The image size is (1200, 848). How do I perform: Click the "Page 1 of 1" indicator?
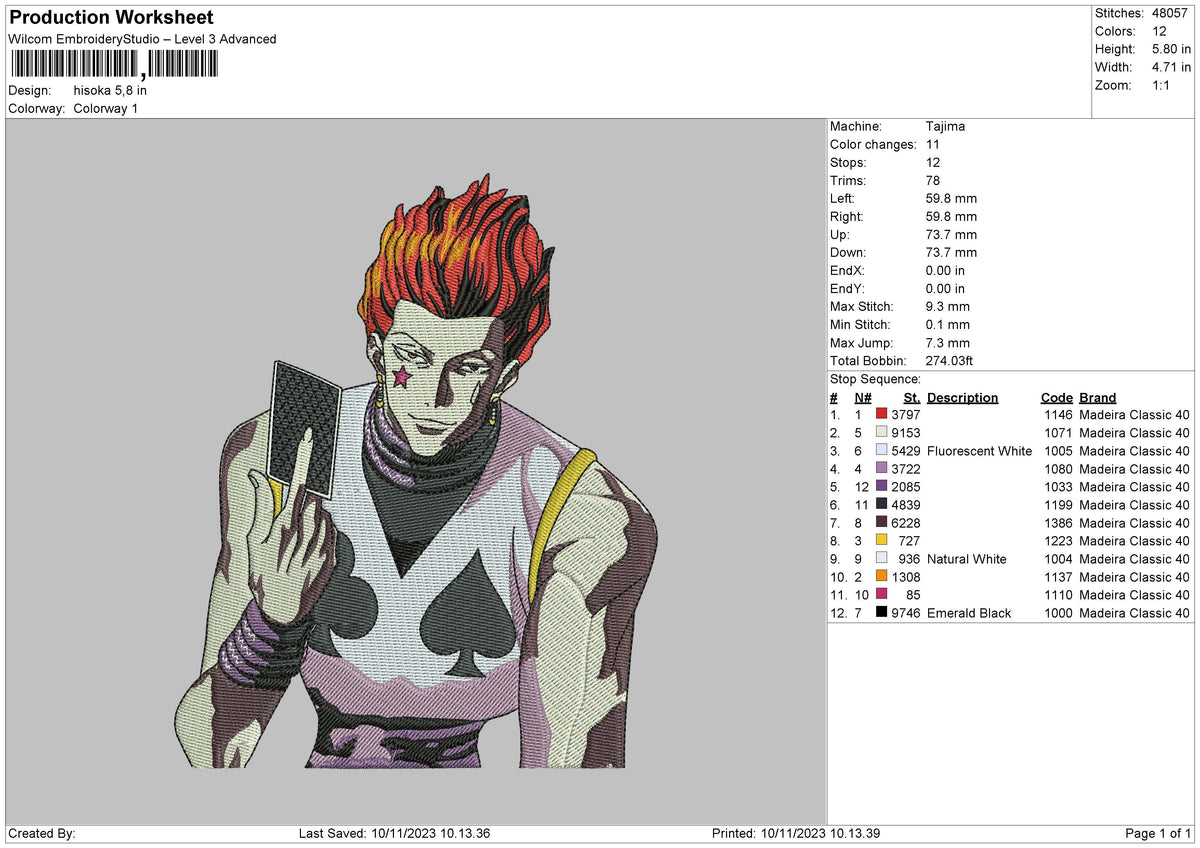[1158, 833]
